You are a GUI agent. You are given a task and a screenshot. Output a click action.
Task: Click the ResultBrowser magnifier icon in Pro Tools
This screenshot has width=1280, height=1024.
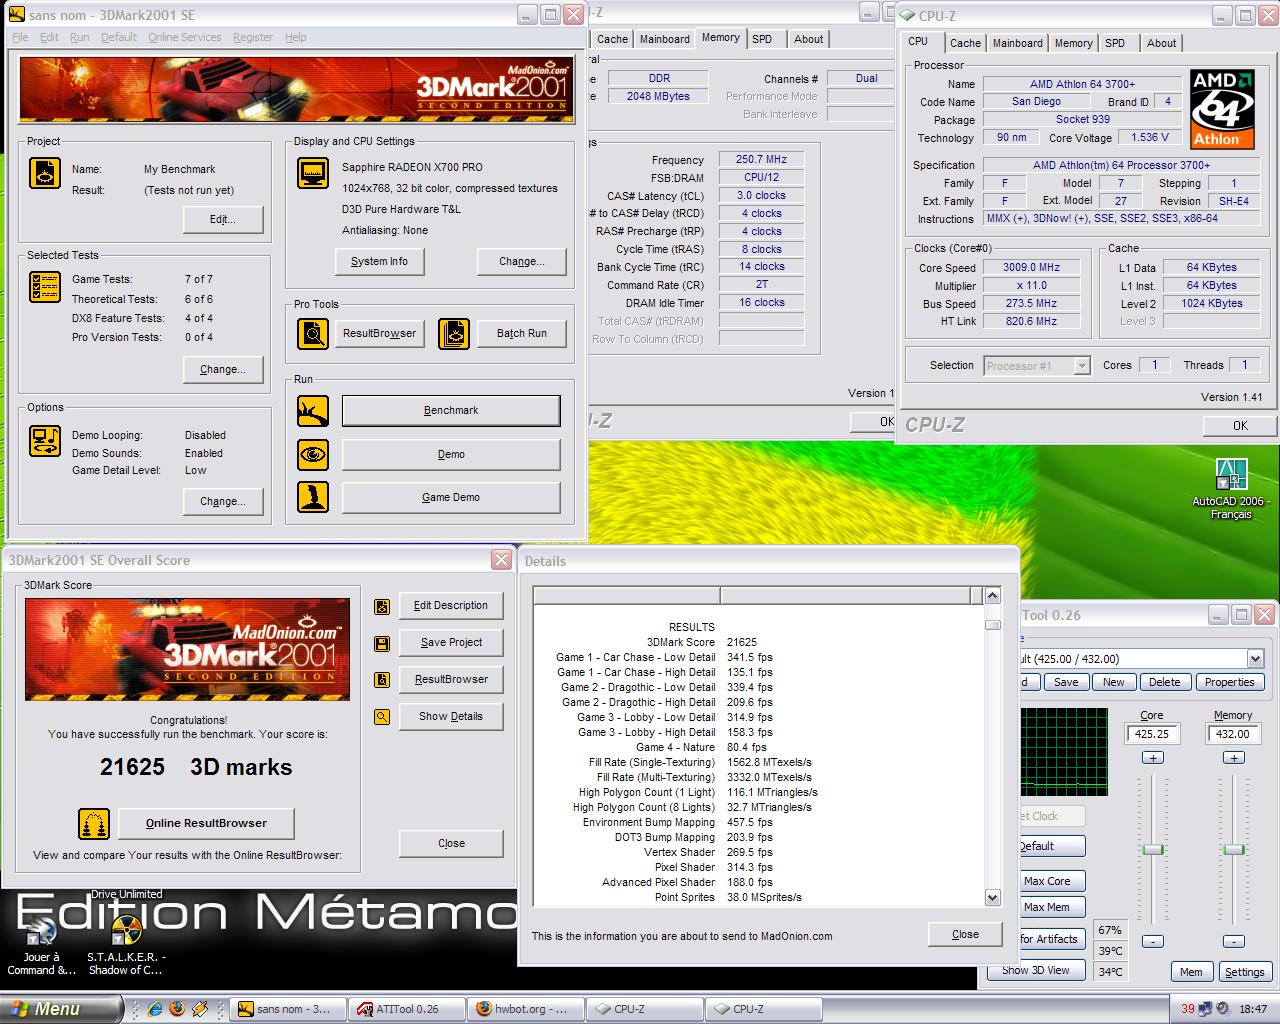click(313, 333)
